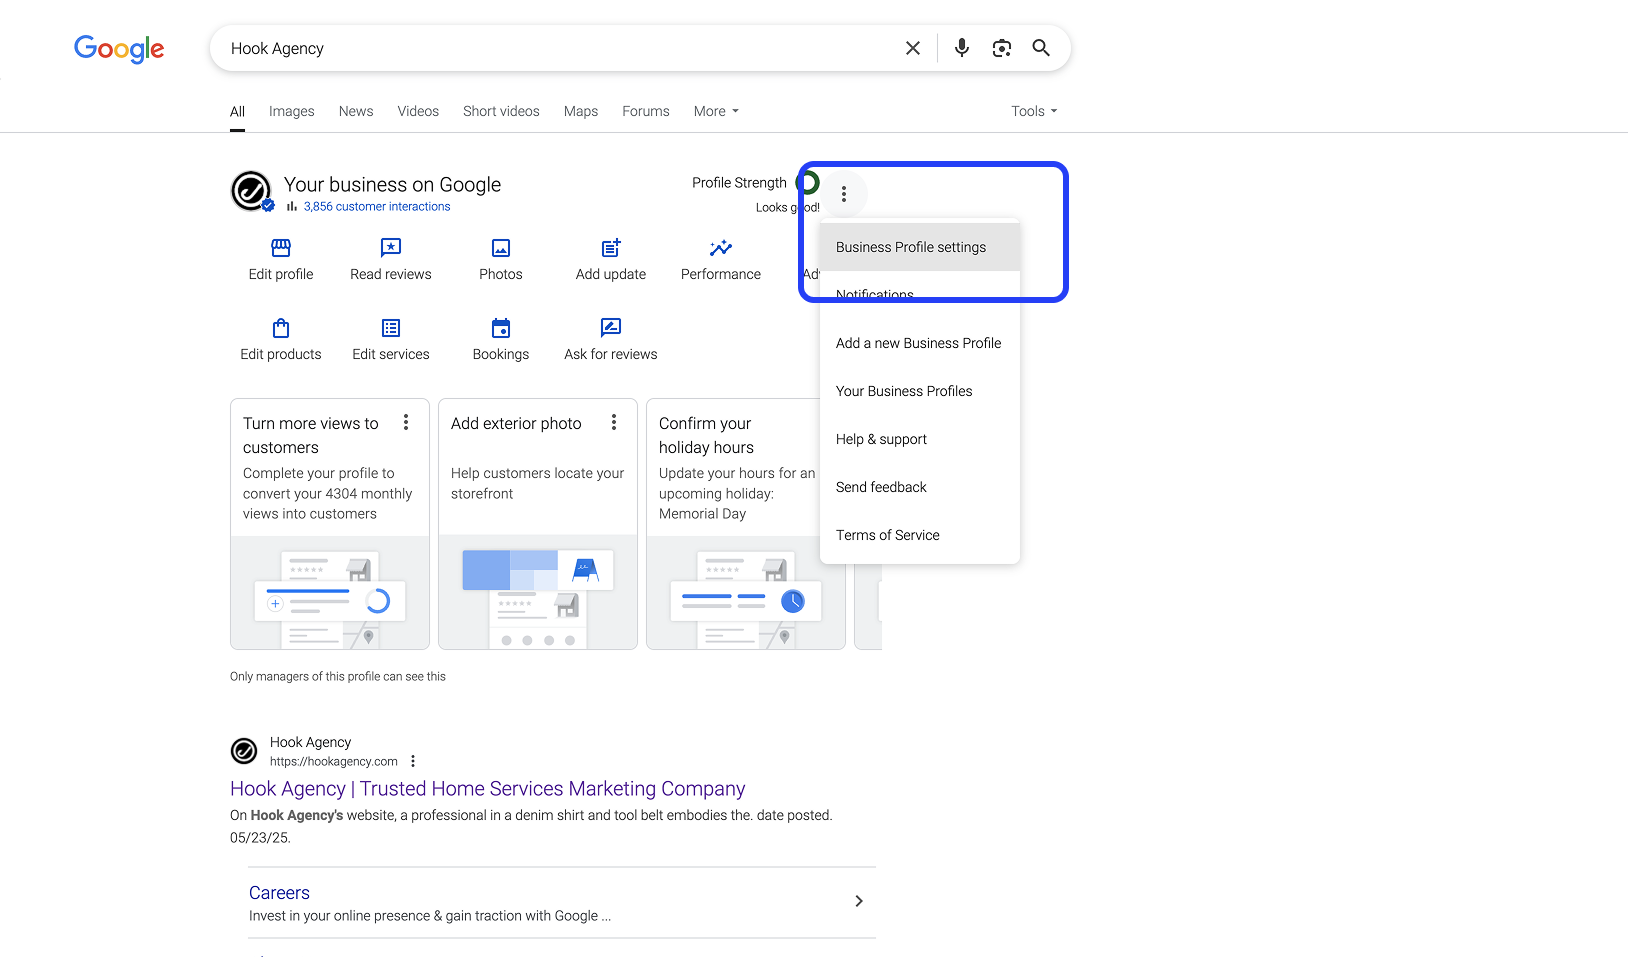Open Hook Agency Trusted Home Services result
This screenshot has height=957, width=1628.
point(488,789)
